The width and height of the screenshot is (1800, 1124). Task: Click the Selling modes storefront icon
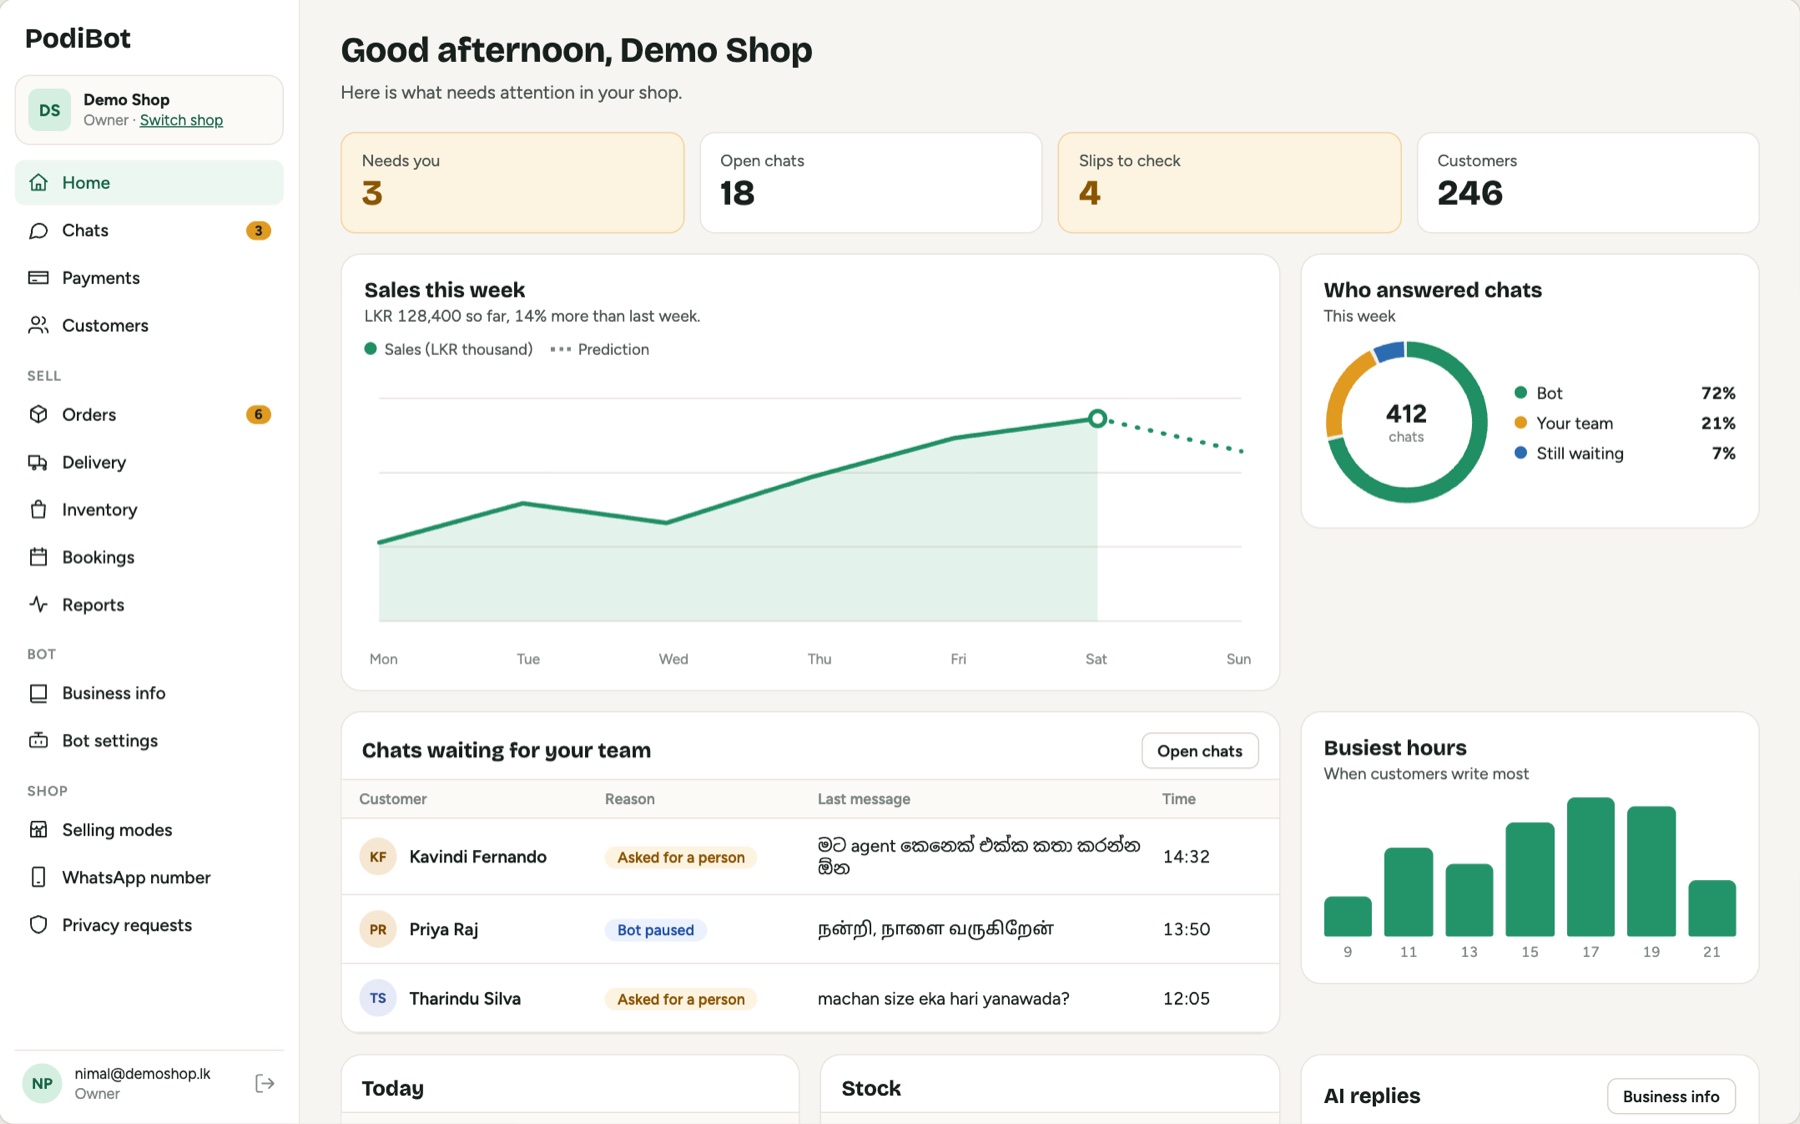click(x=38, y=829)
